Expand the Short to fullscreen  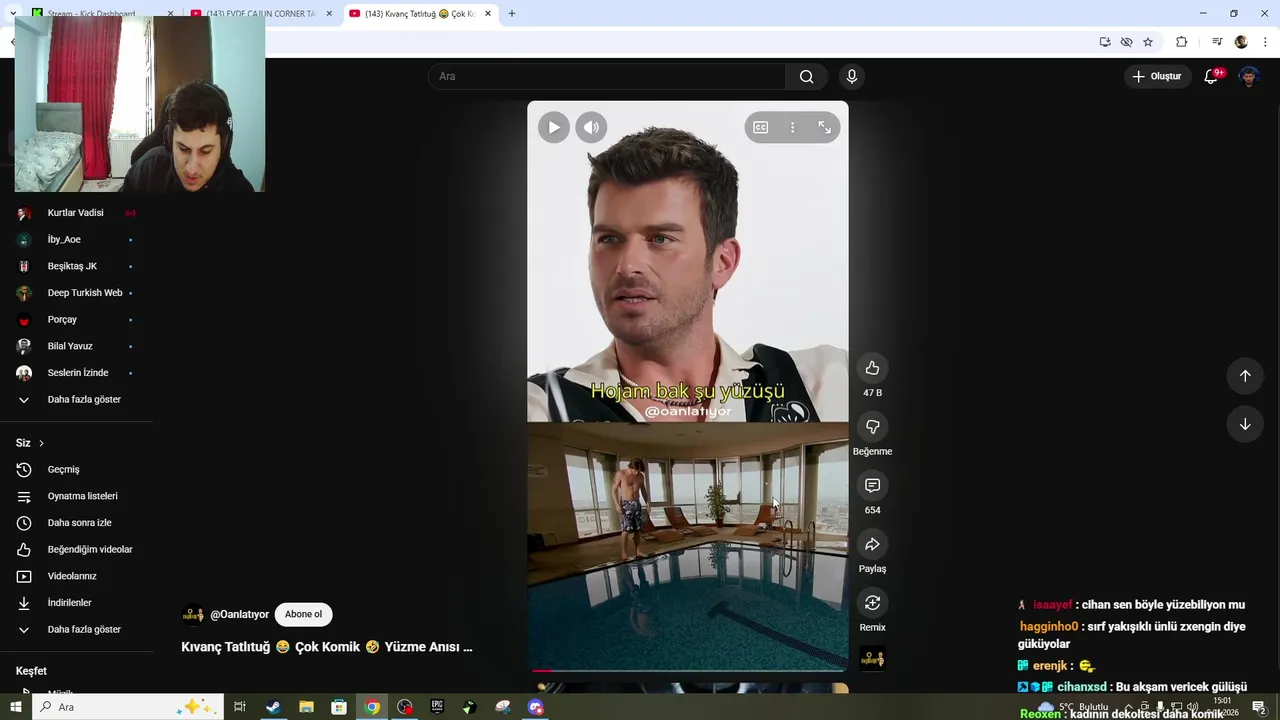click(824, 127)
